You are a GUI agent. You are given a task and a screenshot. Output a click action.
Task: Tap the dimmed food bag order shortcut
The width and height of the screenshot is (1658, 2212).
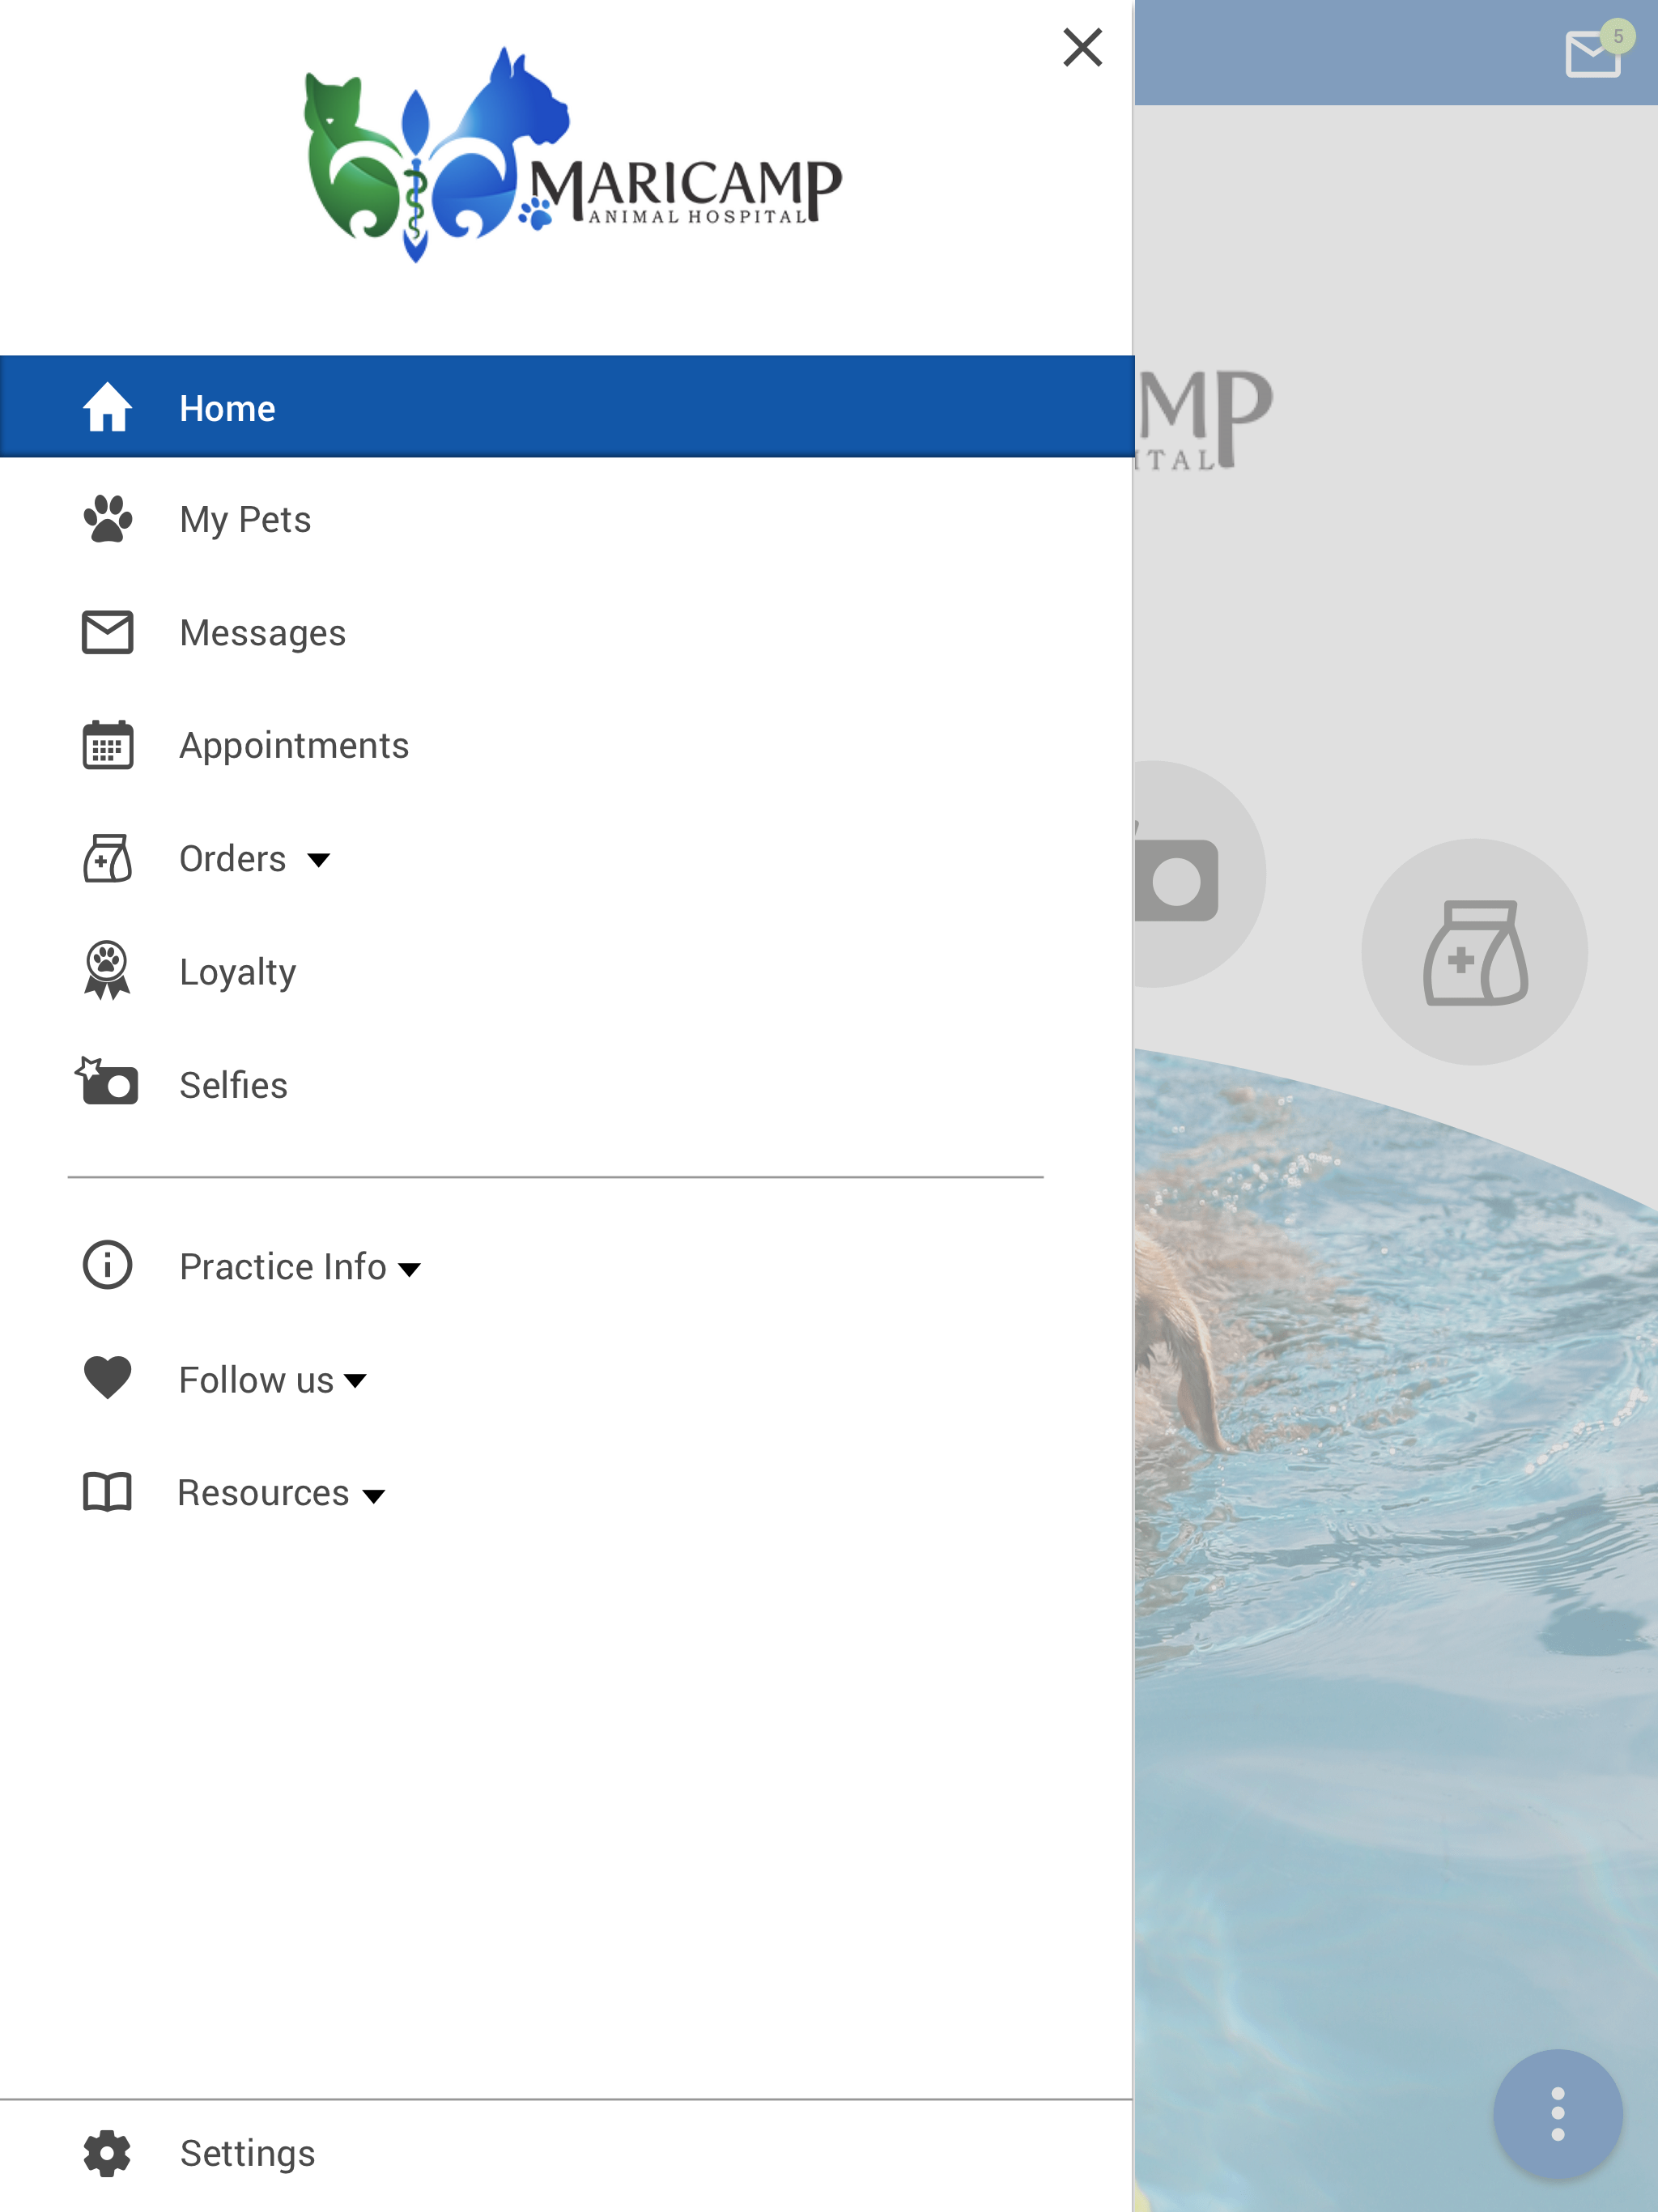pos(1474,951)
